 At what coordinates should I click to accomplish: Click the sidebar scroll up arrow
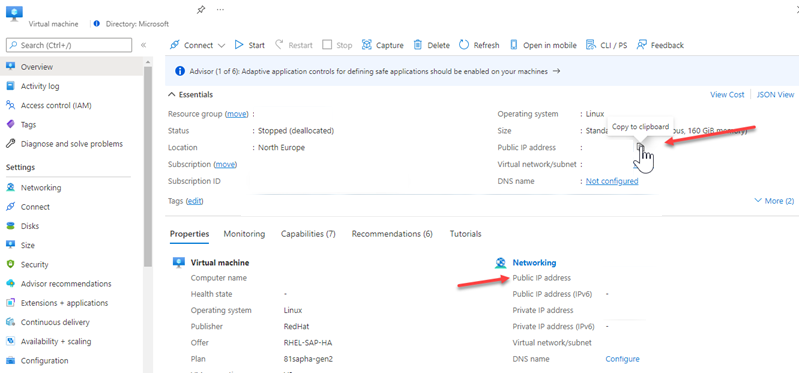click(x=148, y=61)
